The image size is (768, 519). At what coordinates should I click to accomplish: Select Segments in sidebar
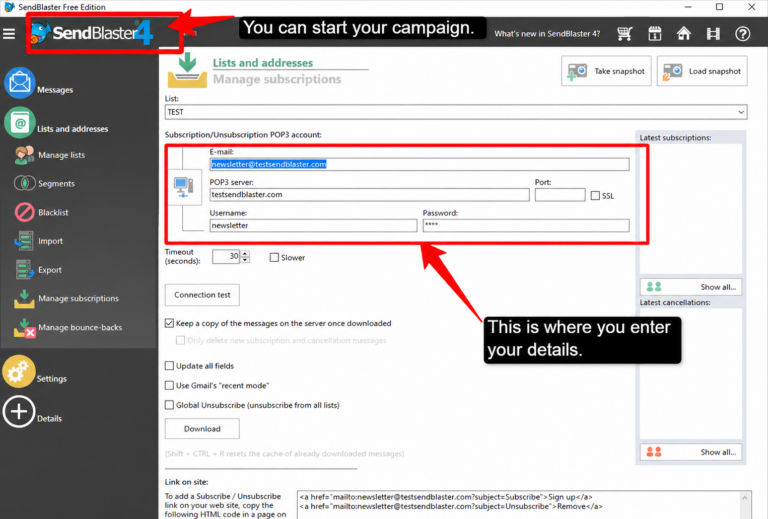tap(56, 184)
